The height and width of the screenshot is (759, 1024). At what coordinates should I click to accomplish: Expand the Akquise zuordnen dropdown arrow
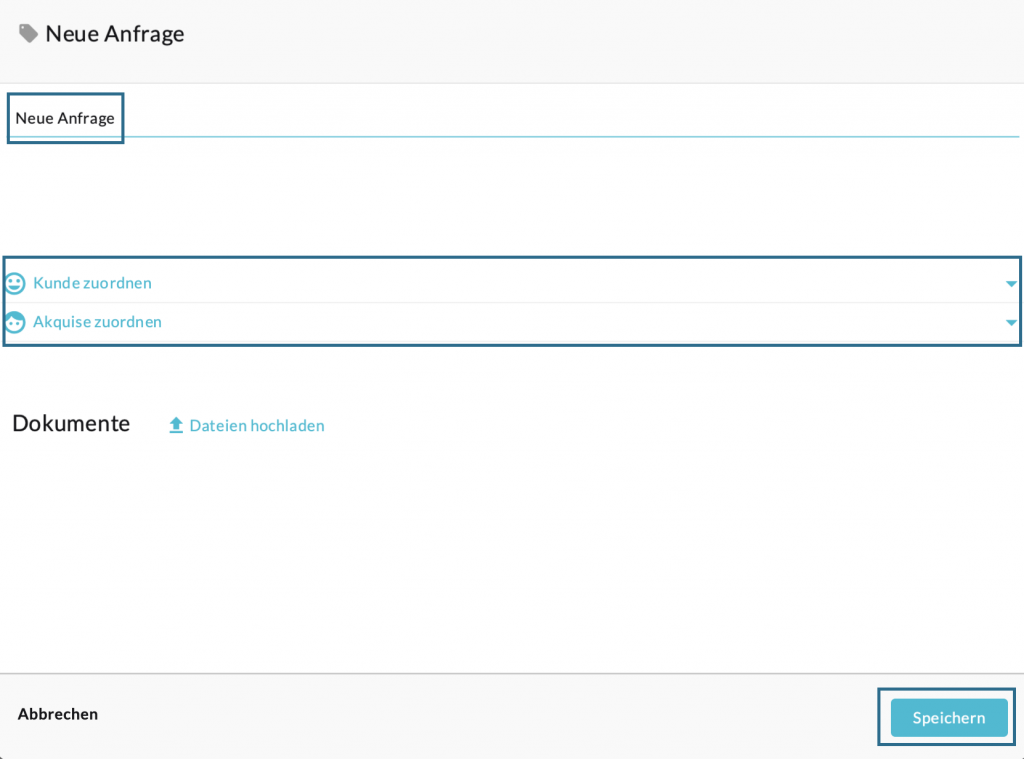coord(1010,323)
